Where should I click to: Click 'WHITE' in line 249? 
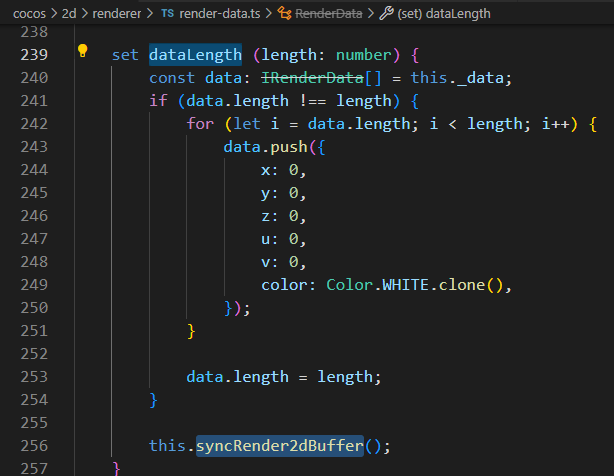click(405, 285)
